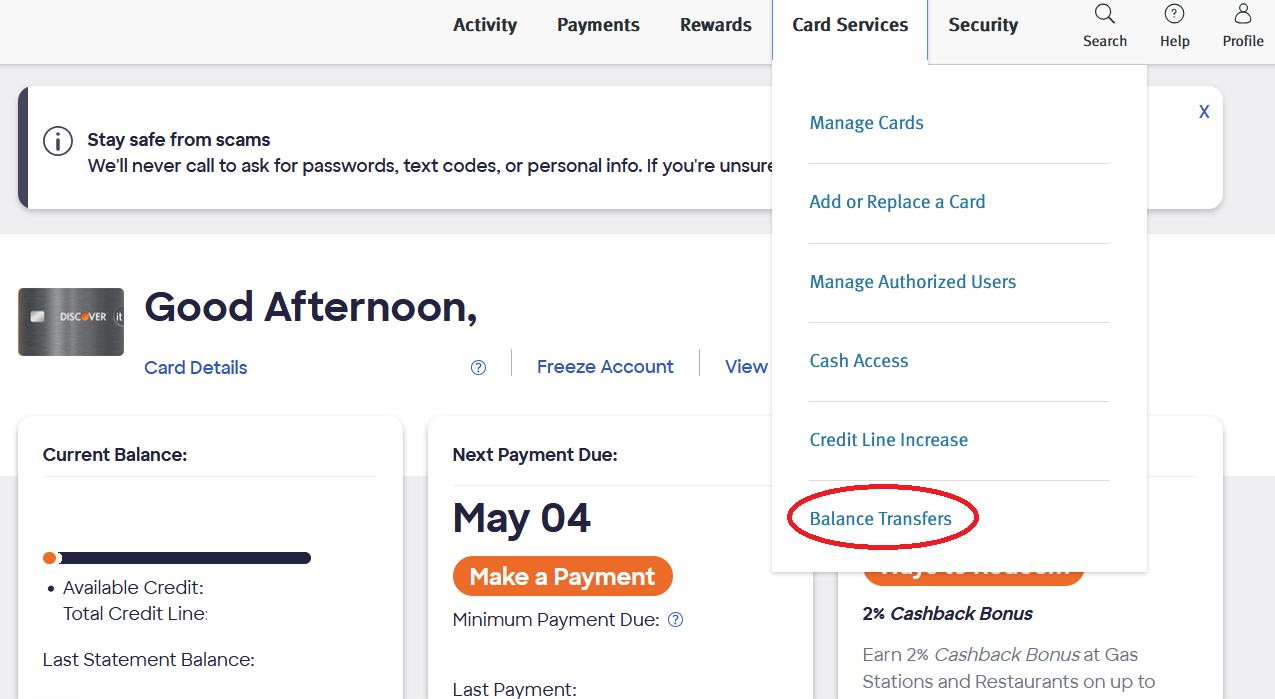The width and height of the screenshot is (1275, 699).
Task: Choose Add or Replace a Card
Action: point(897,202)
